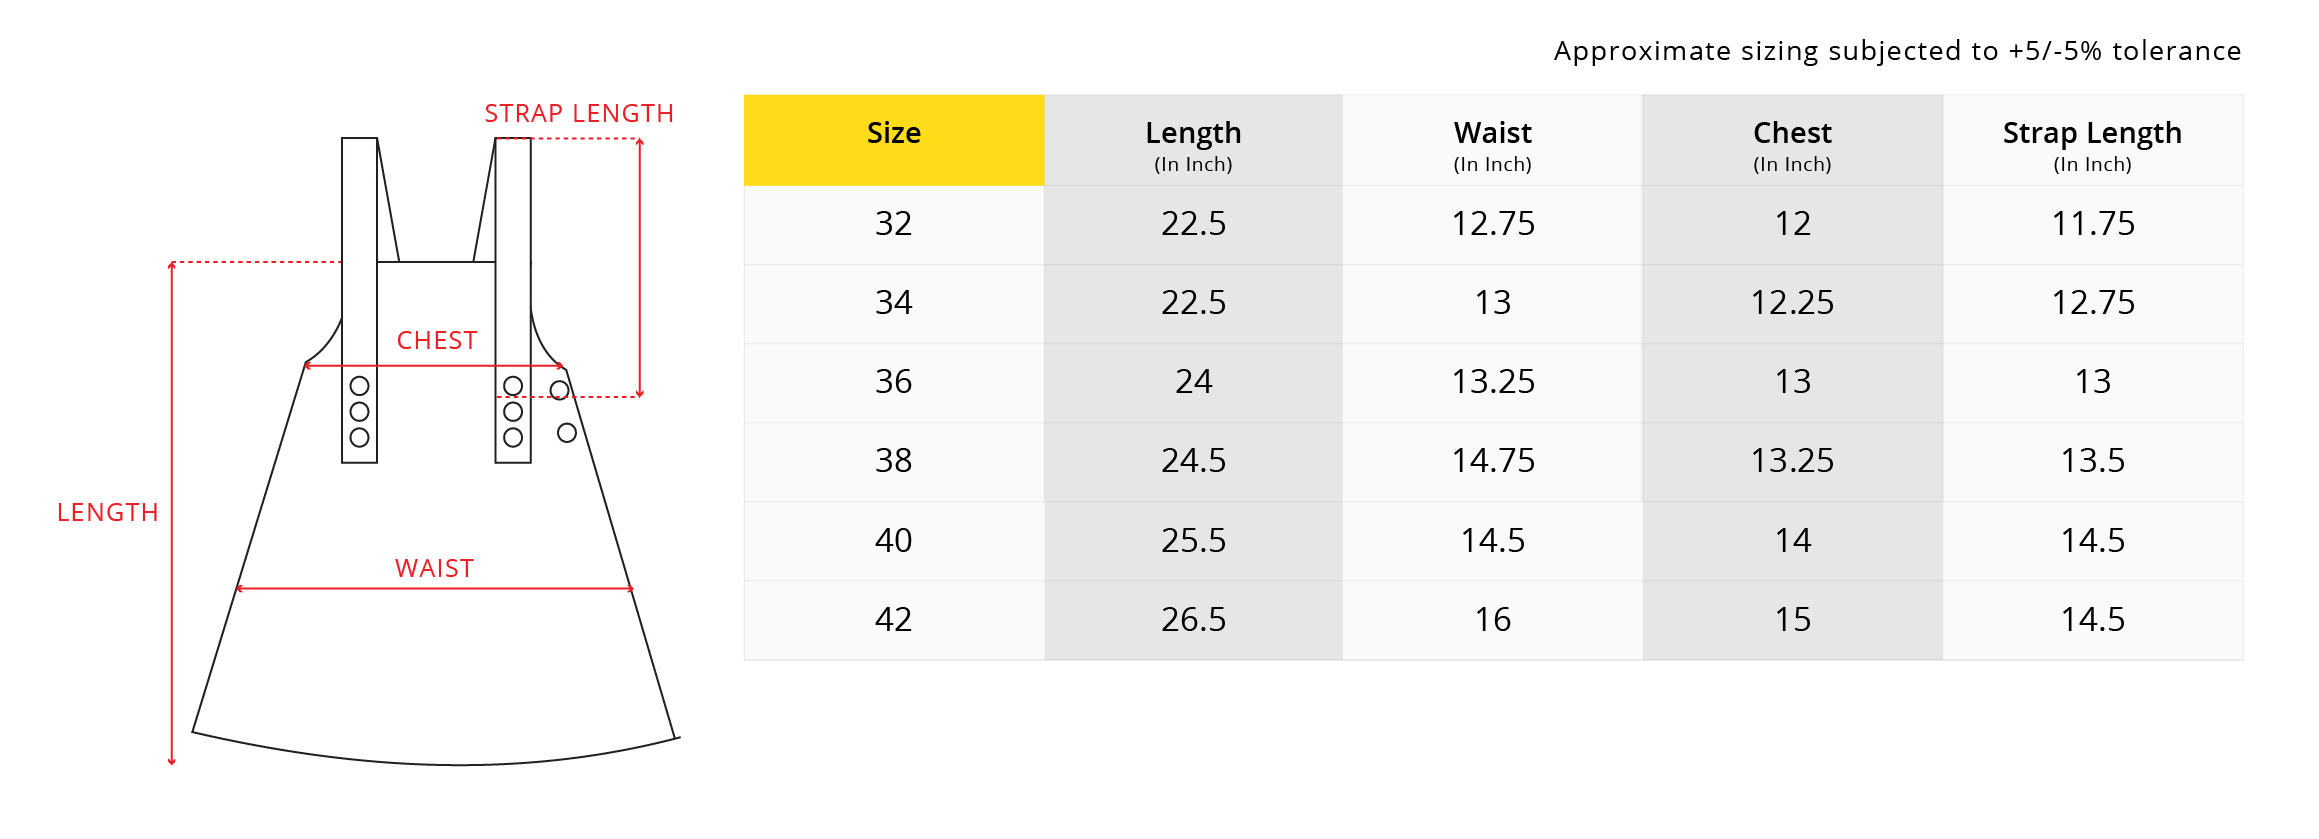Click the 15 chest value for size 42
Screen dimensions: 2319x839
1792,620
